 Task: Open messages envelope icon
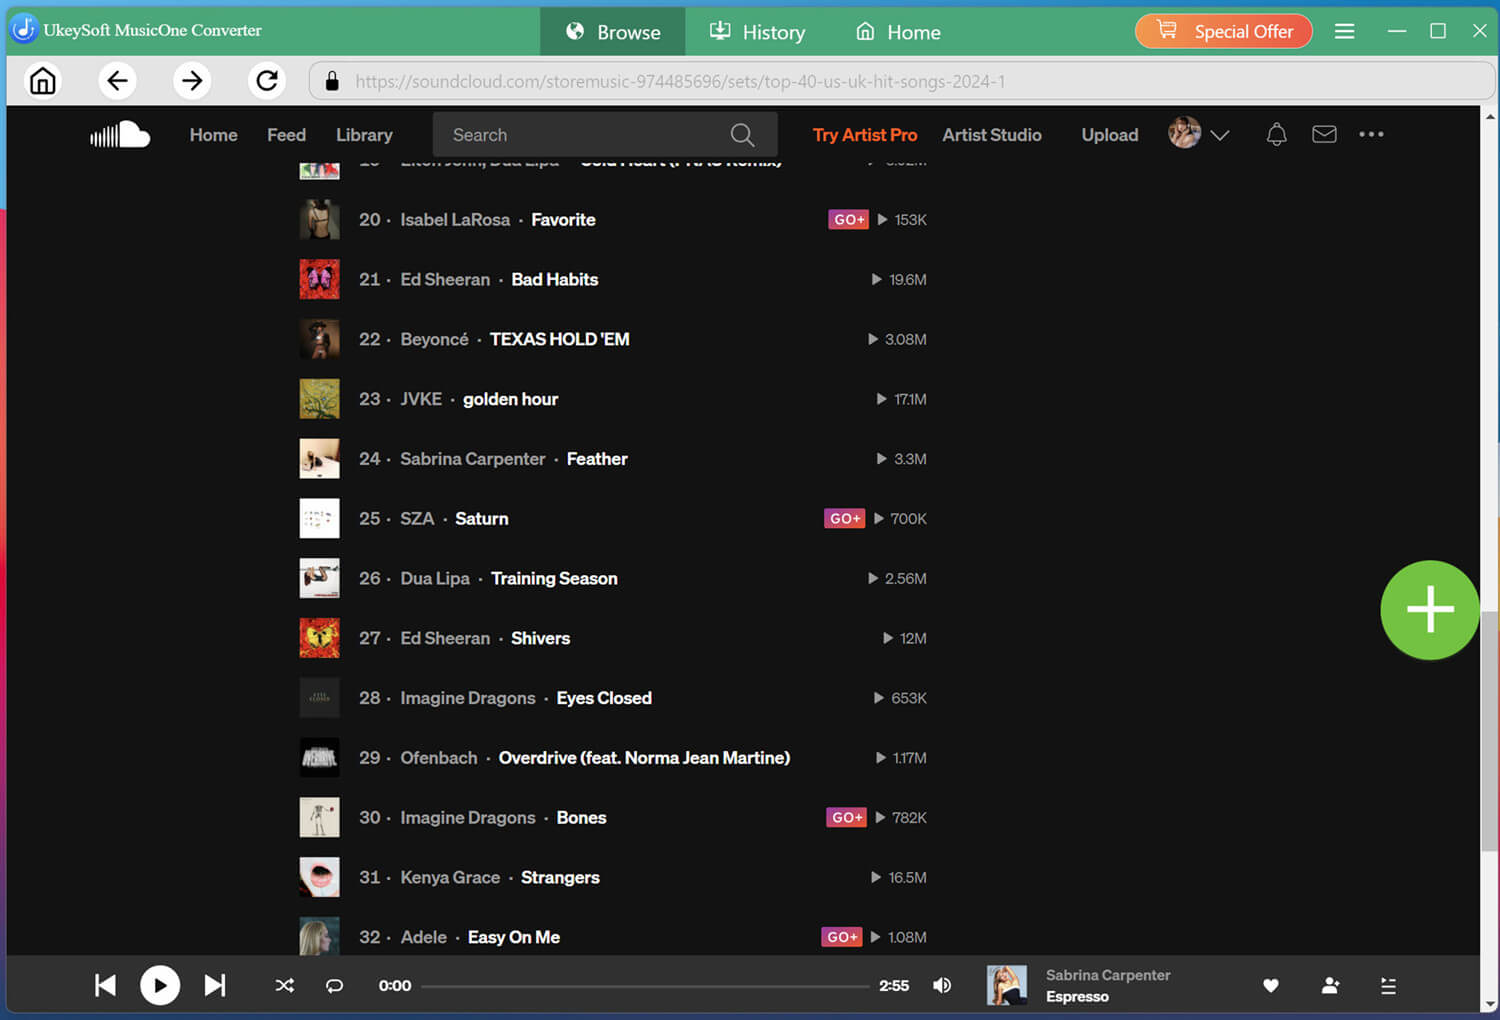(x=1324, y=134)
